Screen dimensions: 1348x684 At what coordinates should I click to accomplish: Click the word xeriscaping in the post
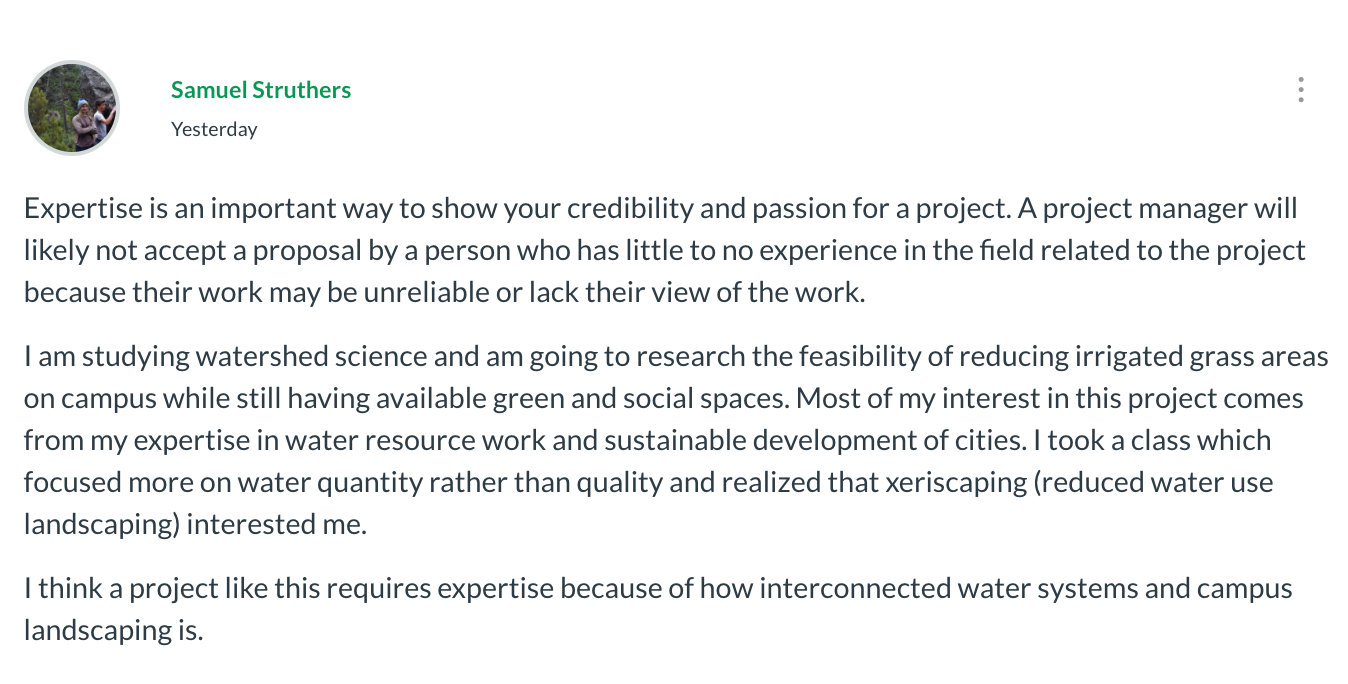957,482
